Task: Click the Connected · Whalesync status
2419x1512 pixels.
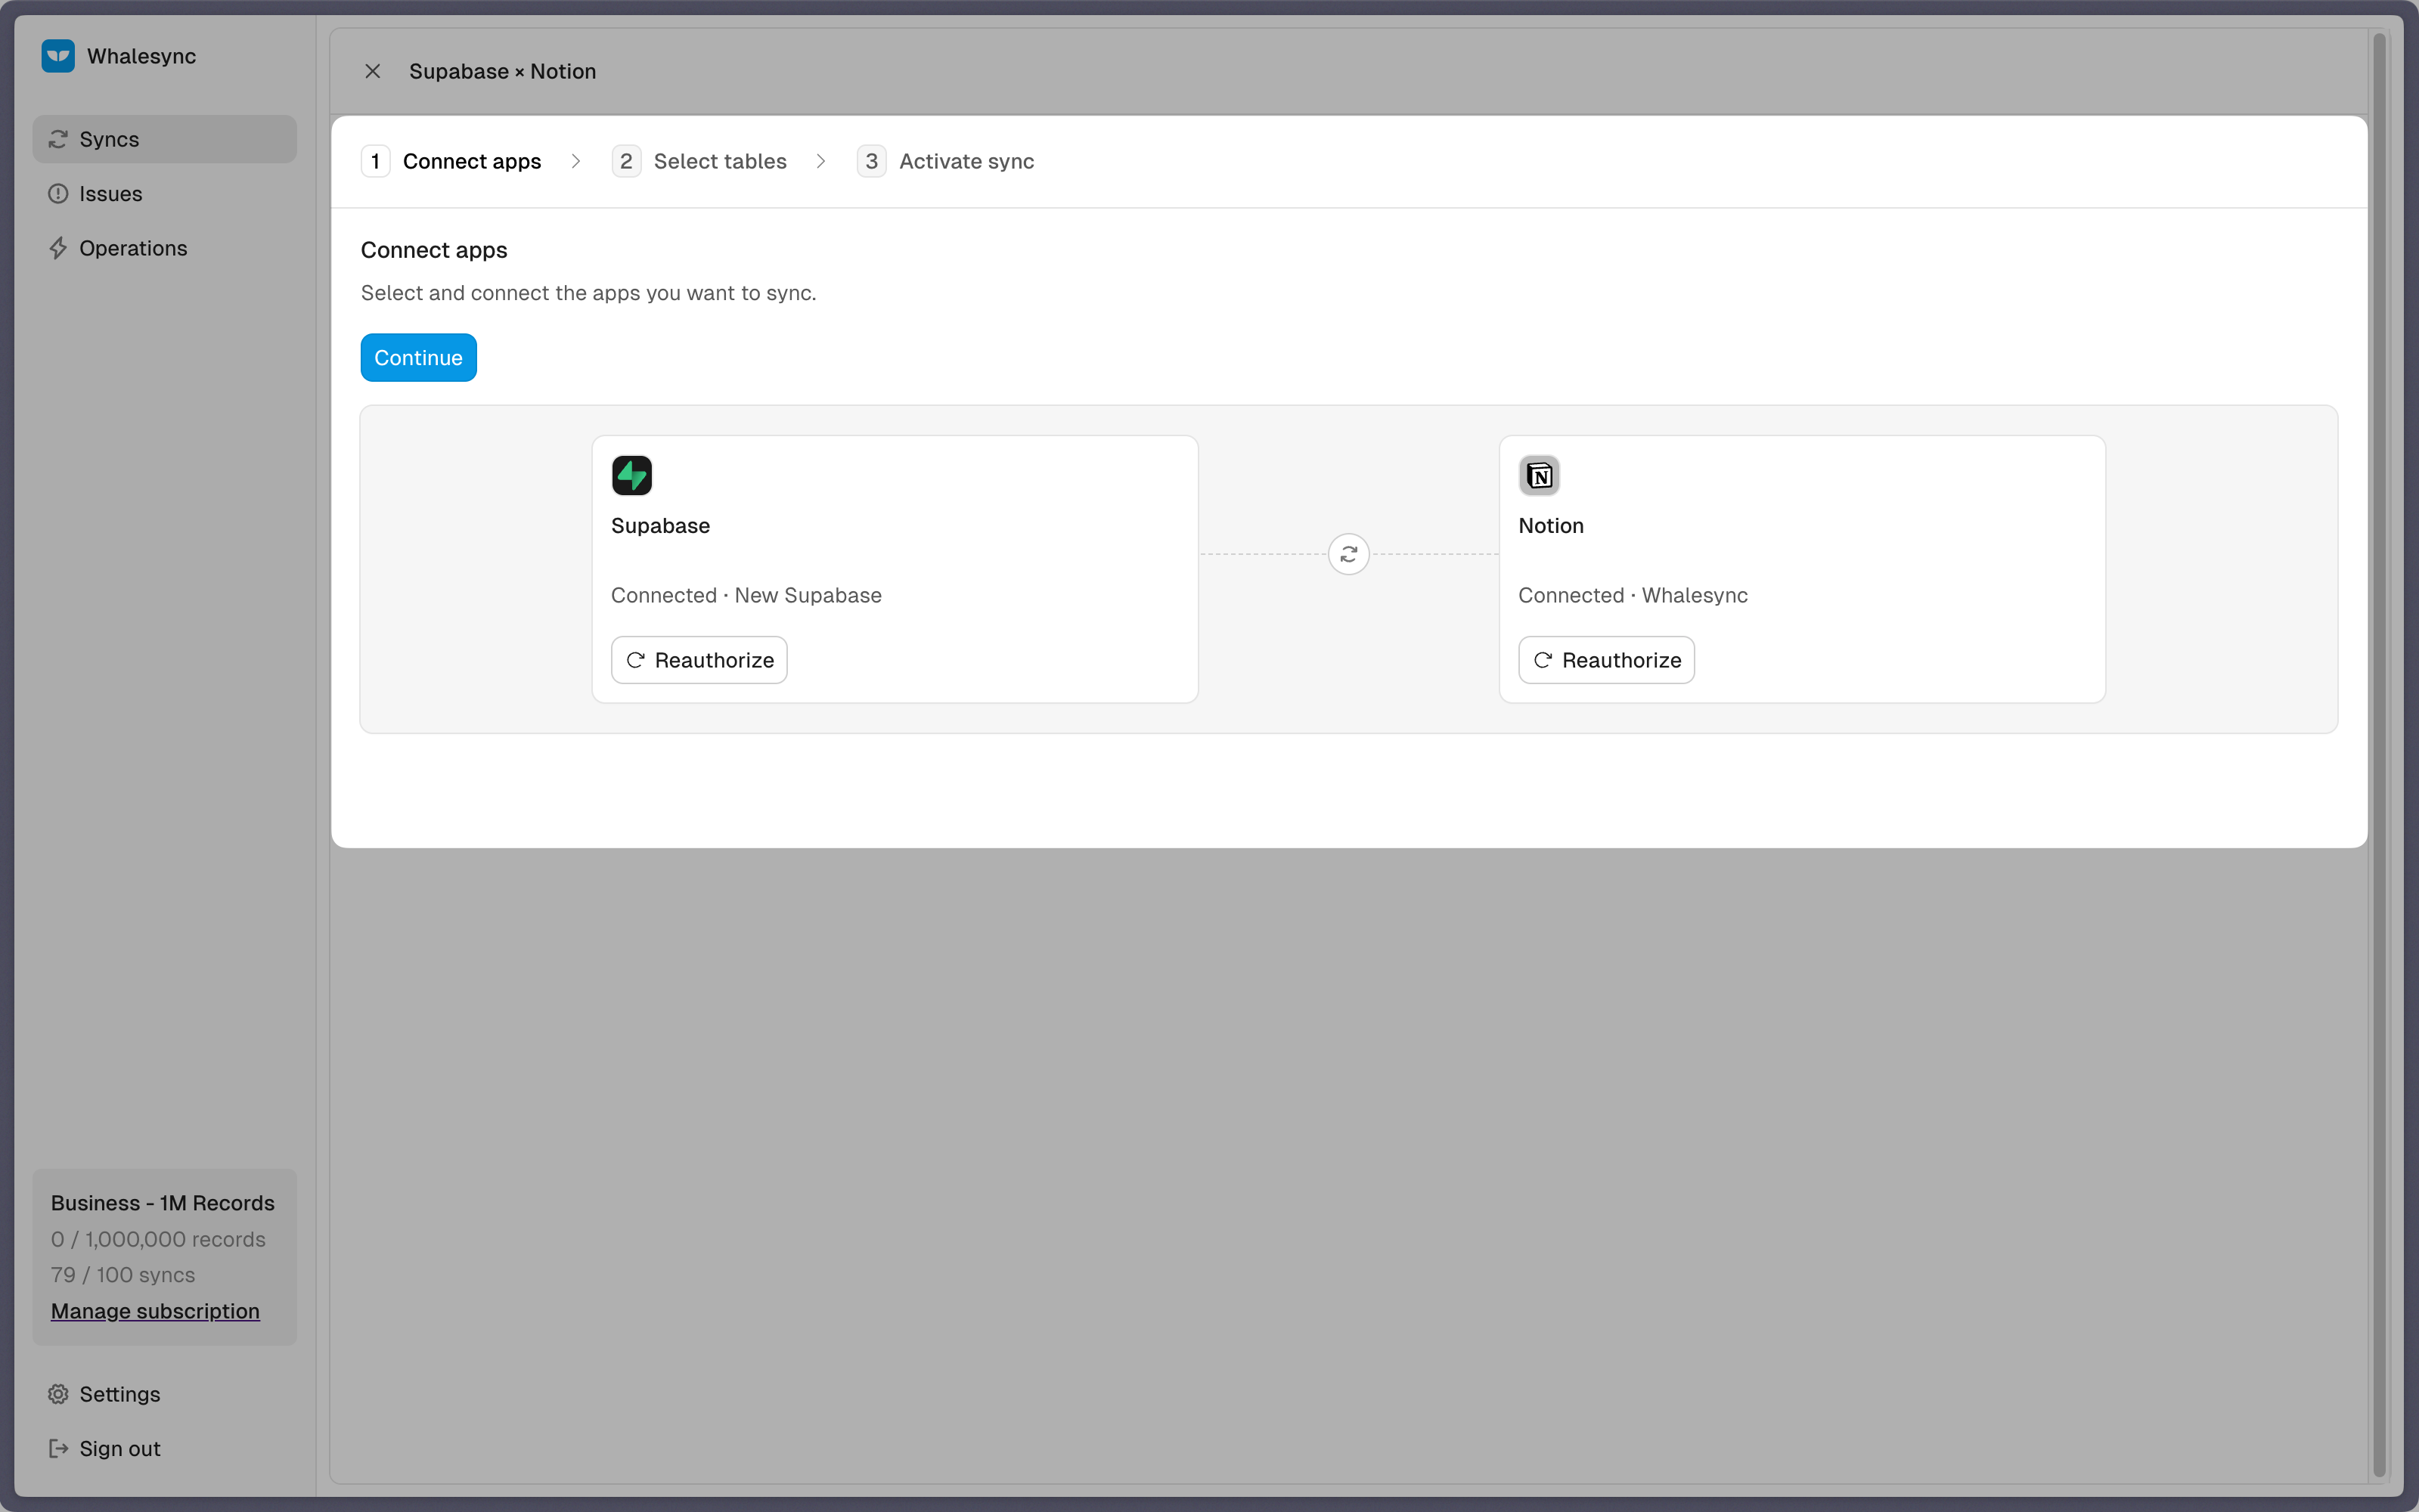Action: pyautogui.click(x=1633, y=596)
